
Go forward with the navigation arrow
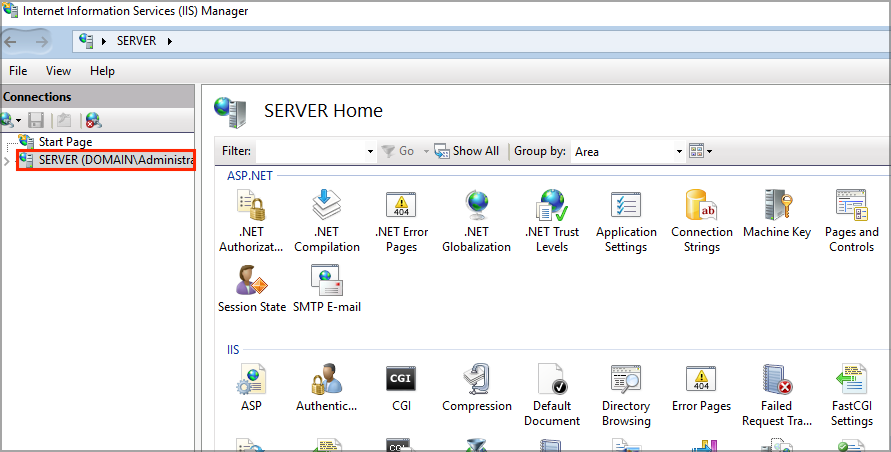point(41,41)
